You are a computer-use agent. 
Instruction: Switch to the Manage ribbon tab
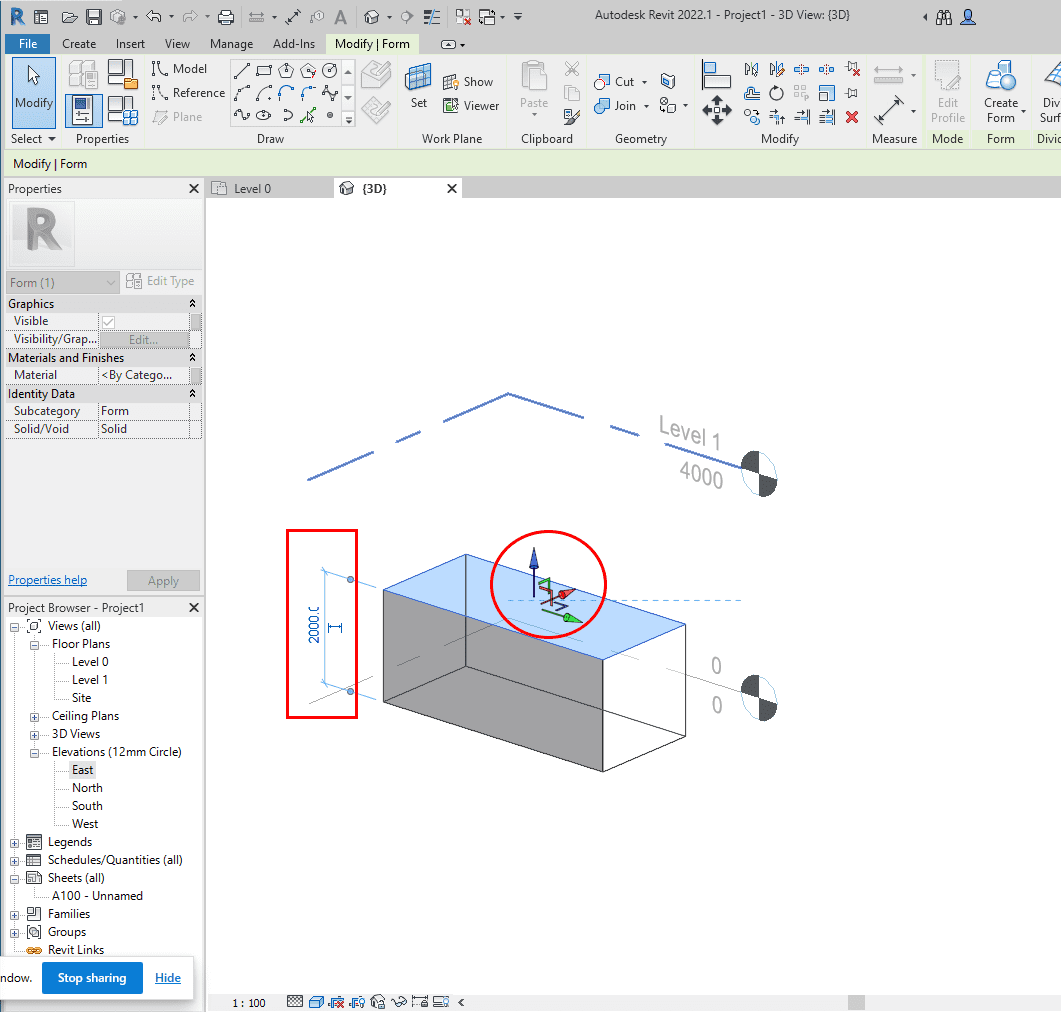[x=231, y=43]
